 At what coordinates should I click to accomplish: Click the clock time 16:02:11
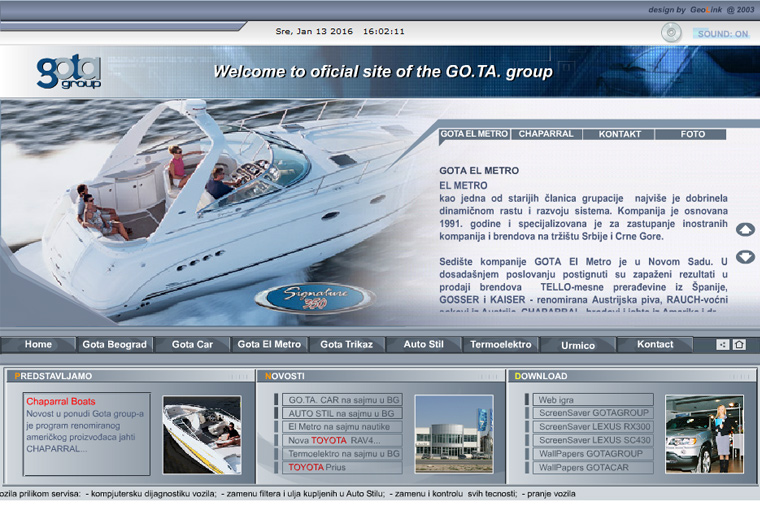(383, 32)
